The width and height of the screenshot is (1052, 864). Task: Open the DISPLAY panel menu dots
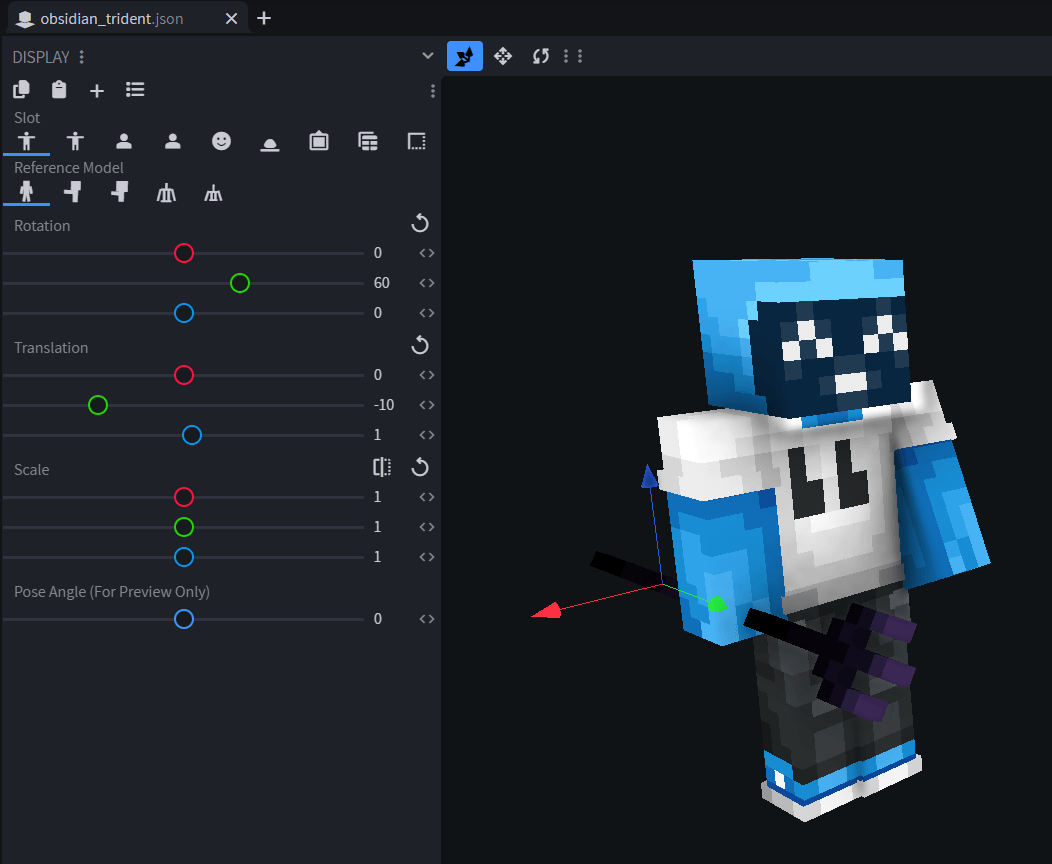point(82,57)
